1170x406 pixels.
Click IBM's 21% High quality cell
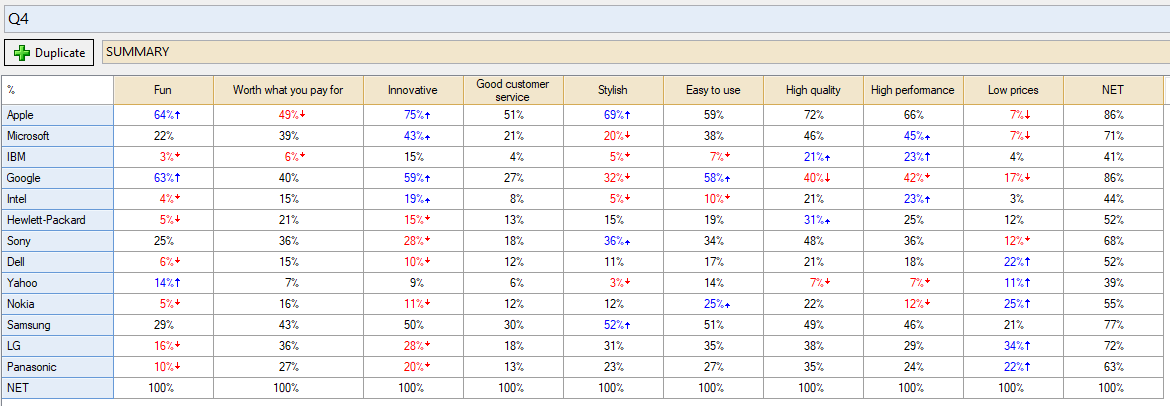(813, 157)
